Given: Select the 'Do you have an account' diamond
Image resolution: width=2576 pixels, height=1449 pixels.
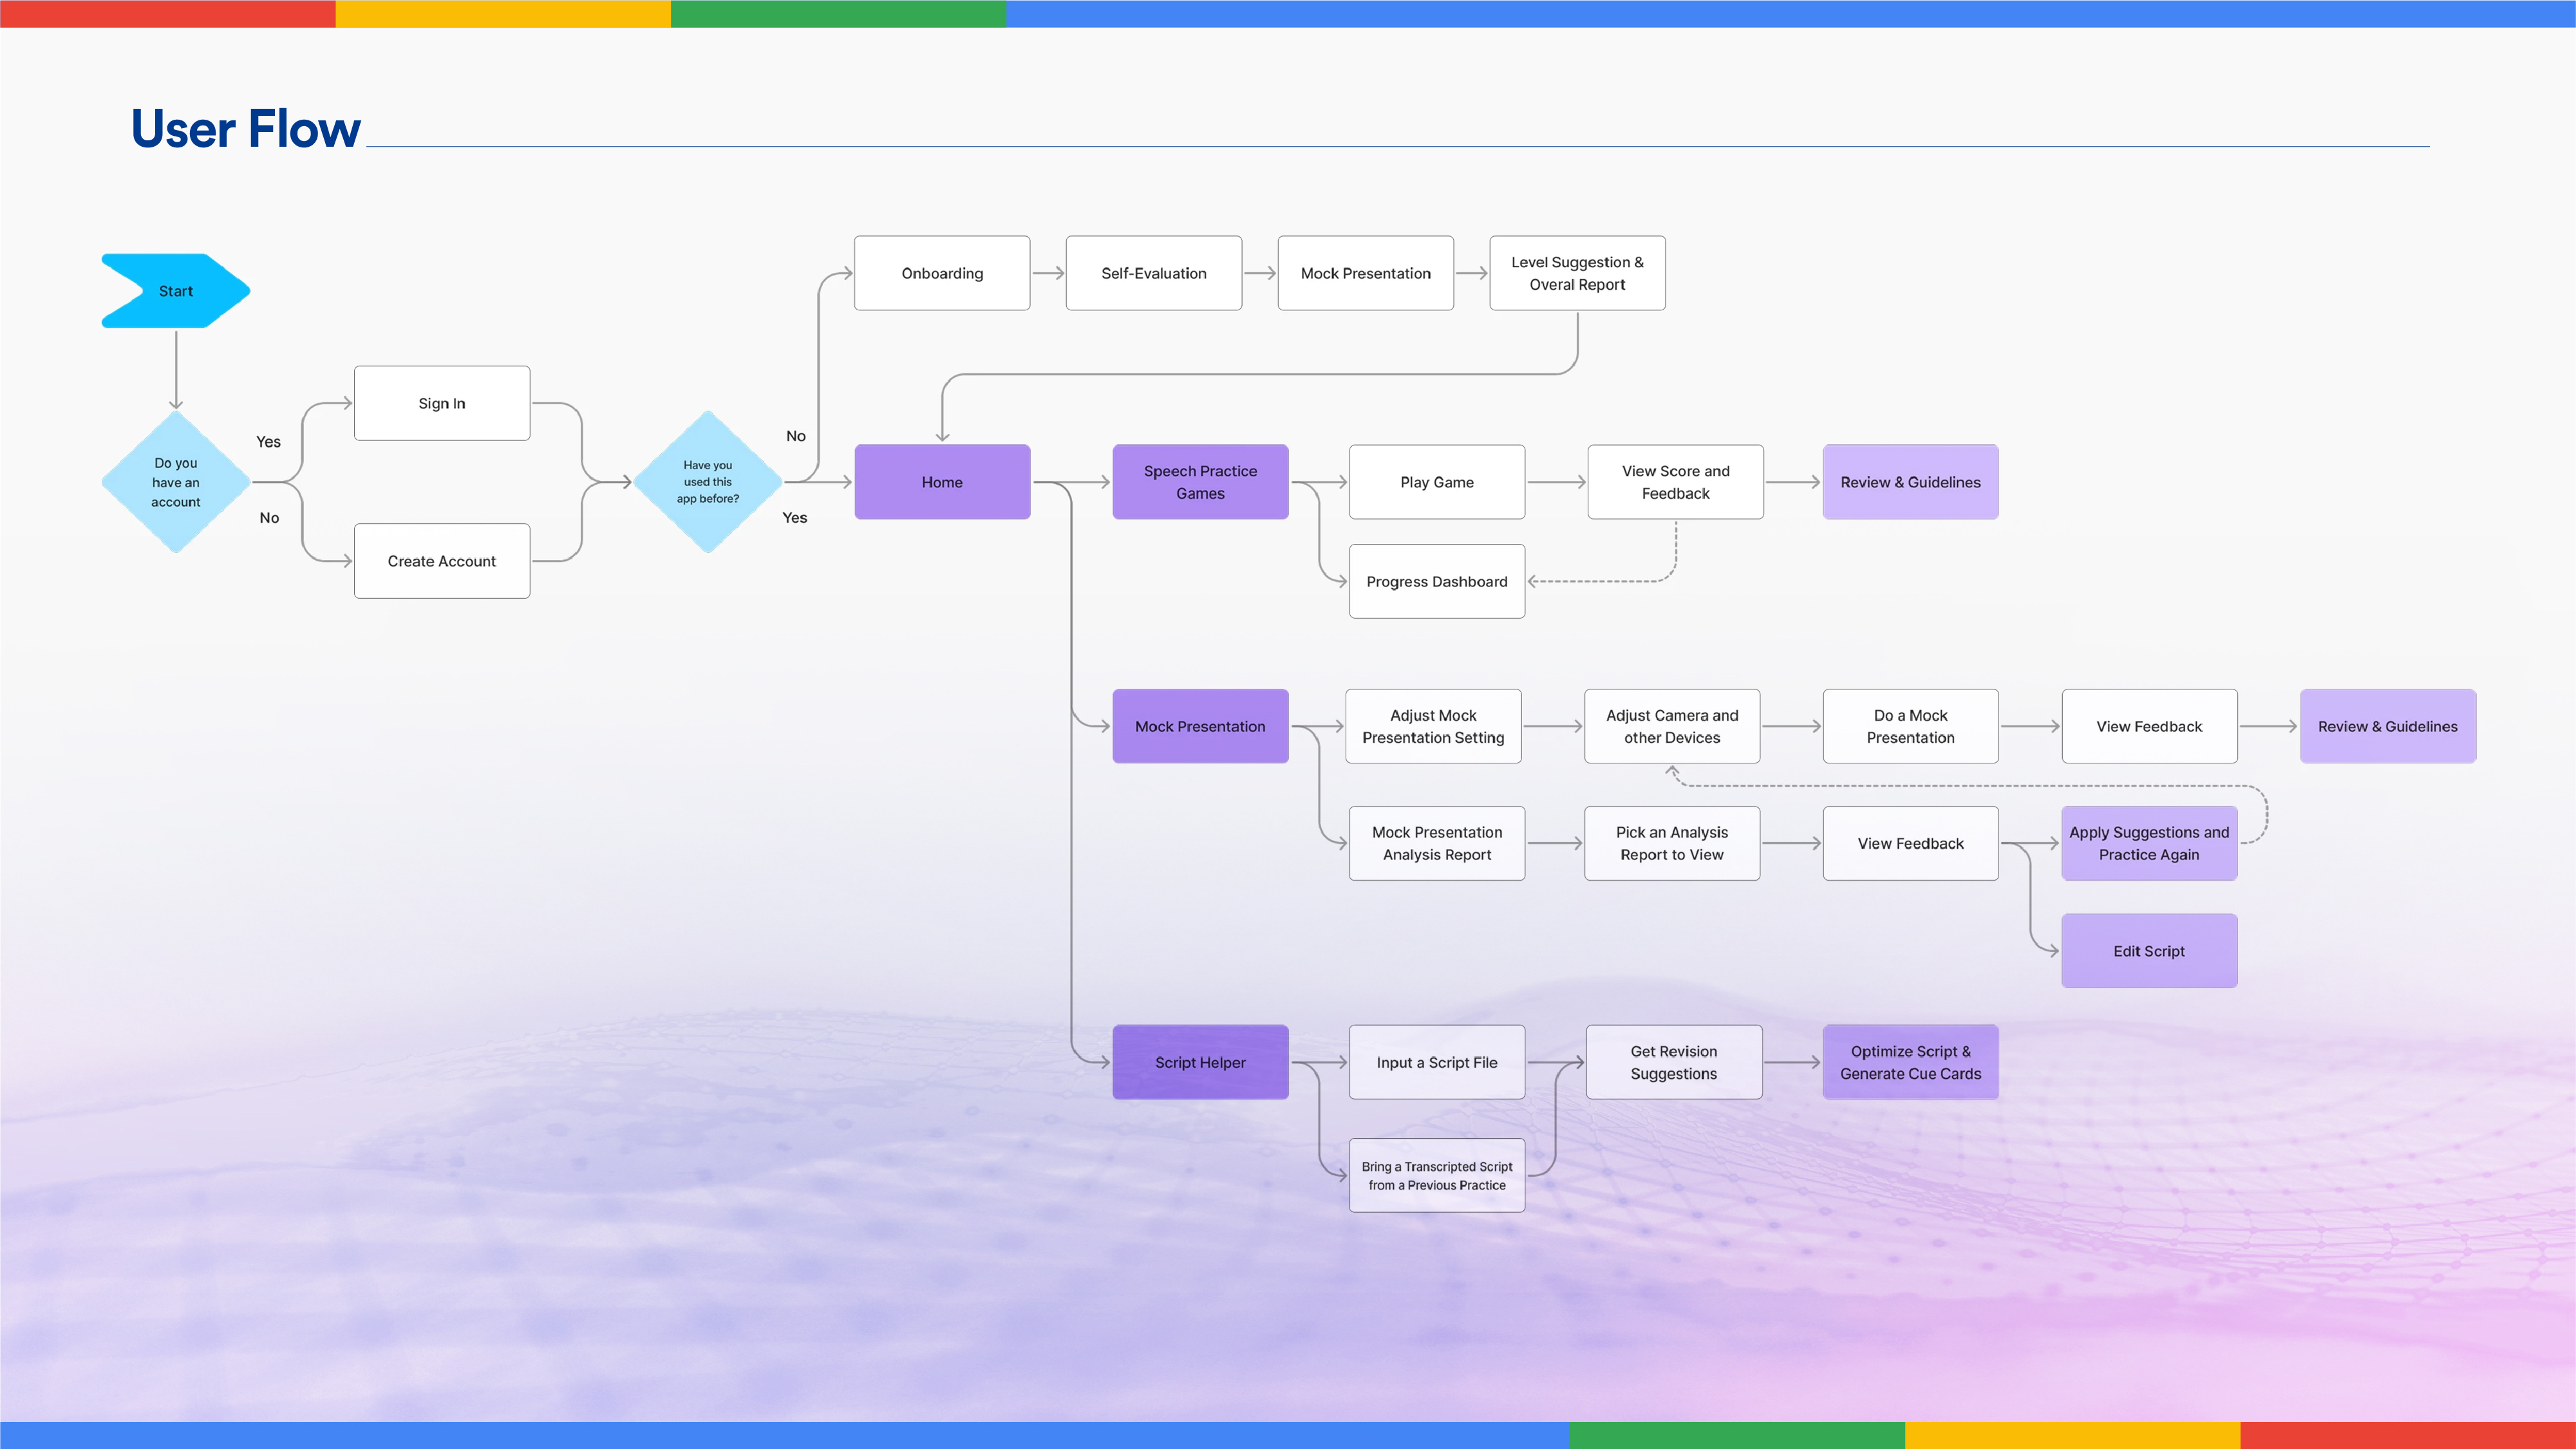Looking at the screenshot, I should click(176, 482).
